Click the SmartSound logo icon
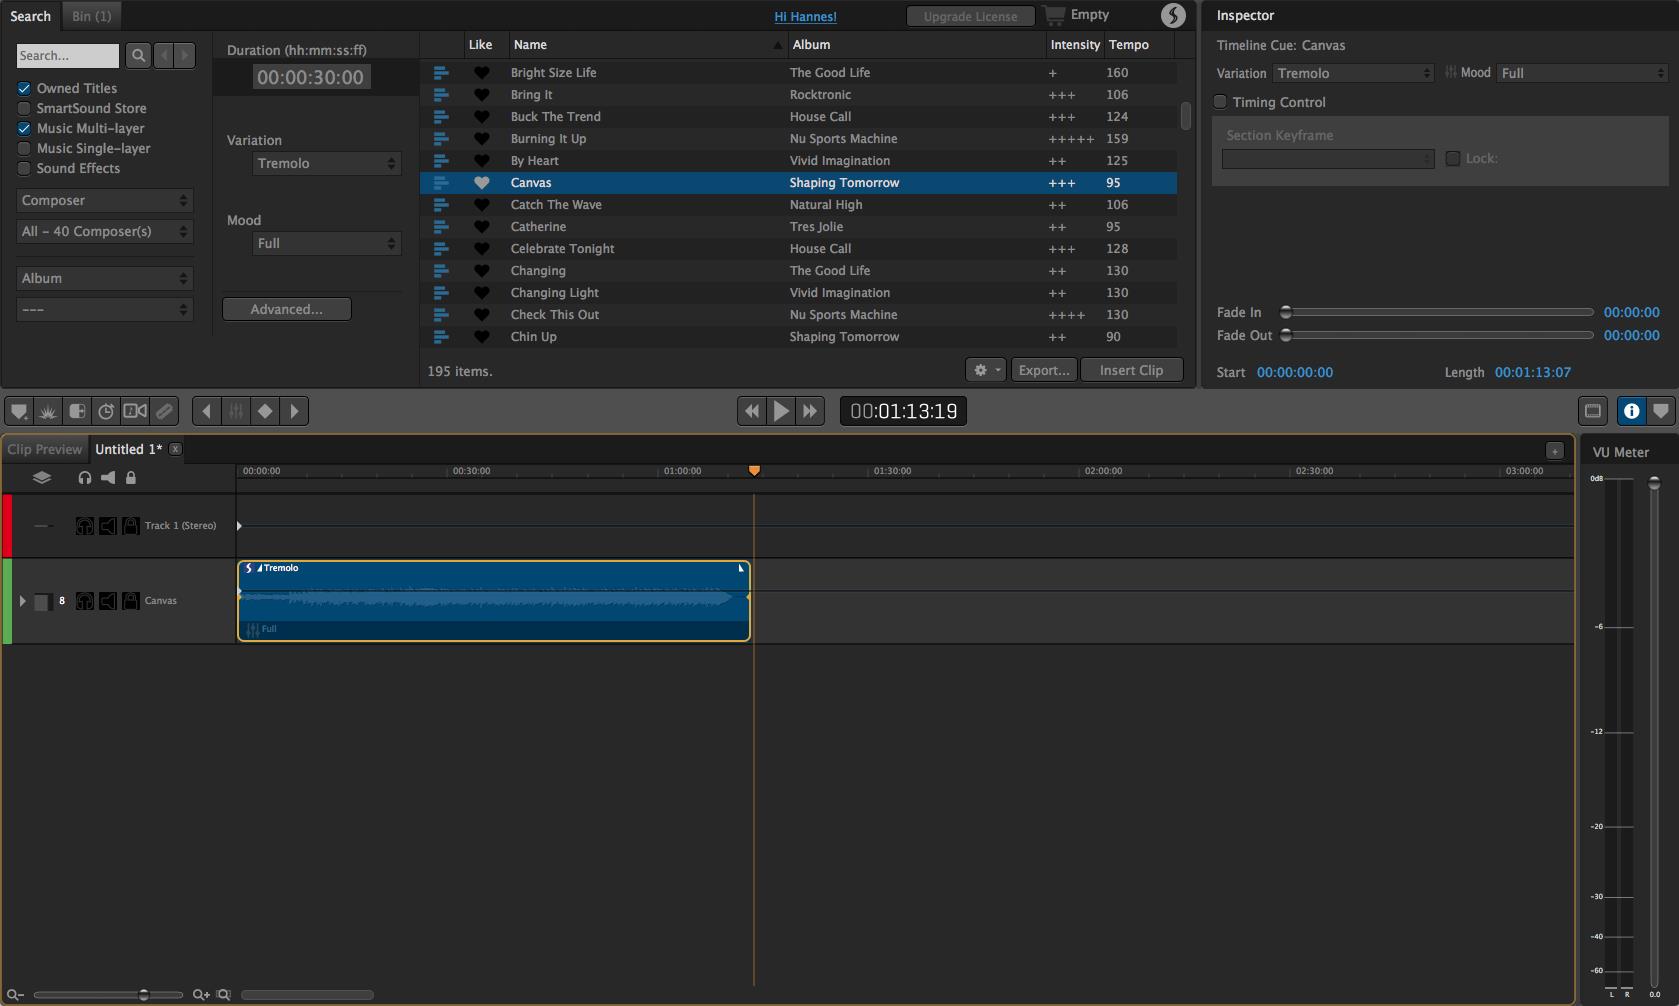Screen dimensions: 1679x1006 1173,15
